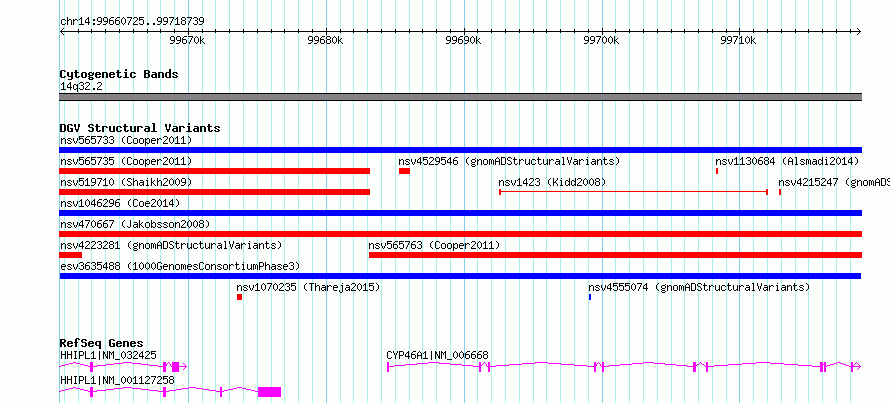Select the esv3635488 1000Genomes blue bar
The width and height of the screenshot is (890, 403).
(x=460, y=276)
